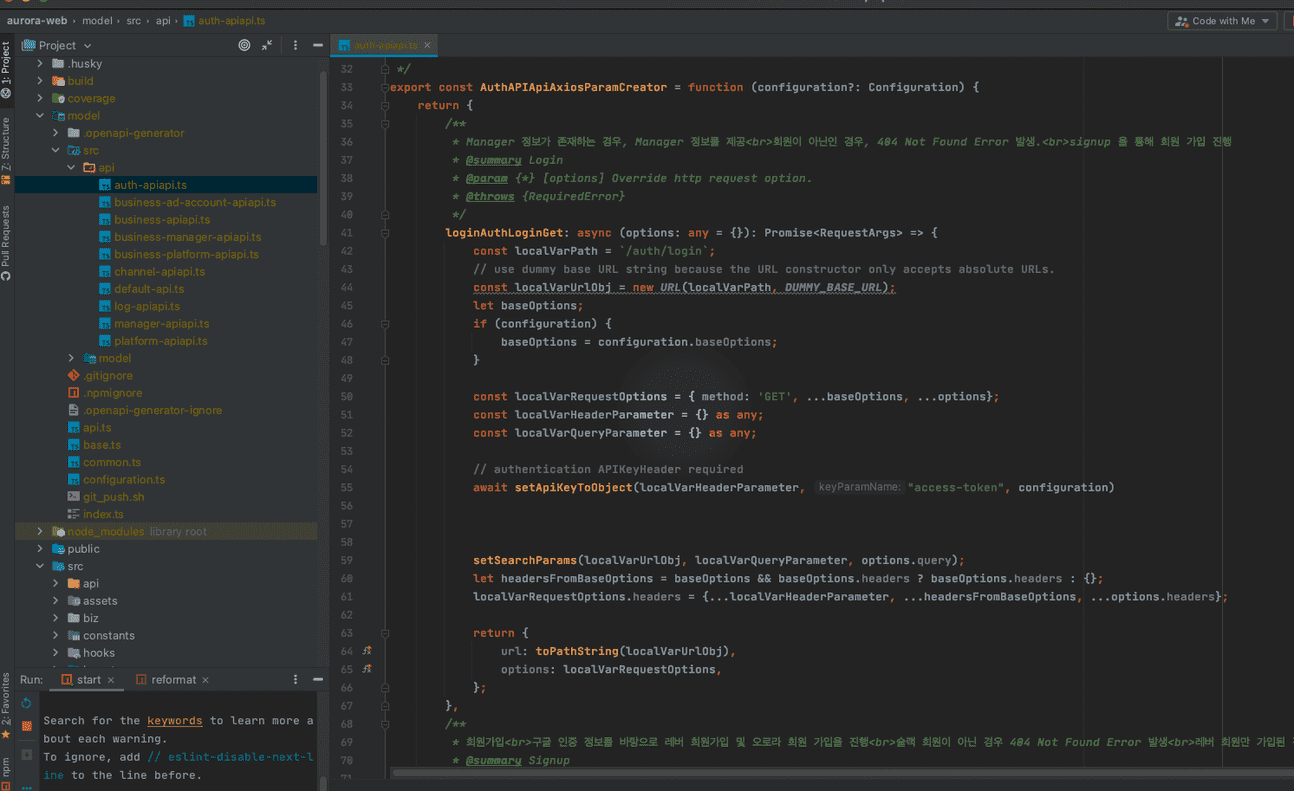Hide the Project tool window
The height and width of the screenshot is (791, 1294).
pos(317,45)
